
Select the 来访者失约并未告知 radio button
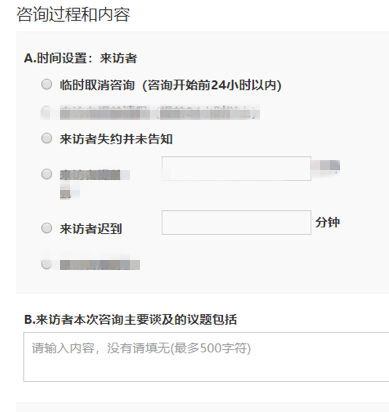47,138
